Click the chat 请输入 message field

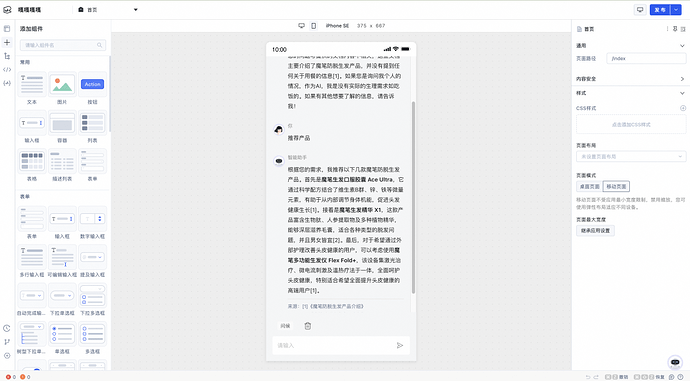click(x=341, y=345)
